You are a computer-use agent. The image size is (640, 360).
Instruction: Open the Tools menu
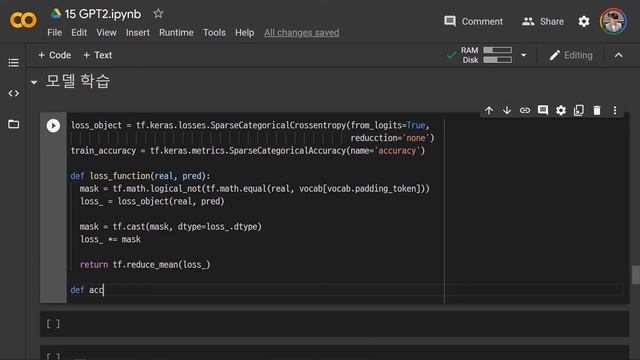click(x=214, y=33)
